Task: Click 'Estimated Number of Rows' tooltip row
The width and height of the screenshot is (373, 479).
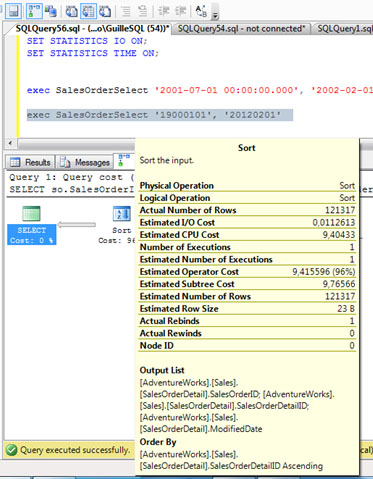Action: click(x=247, y=296)
